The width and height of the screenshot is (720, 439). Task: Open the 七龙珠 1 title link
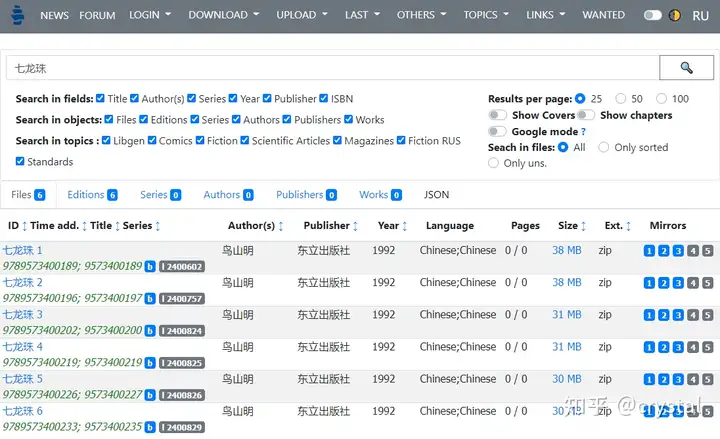coord(22,250)
